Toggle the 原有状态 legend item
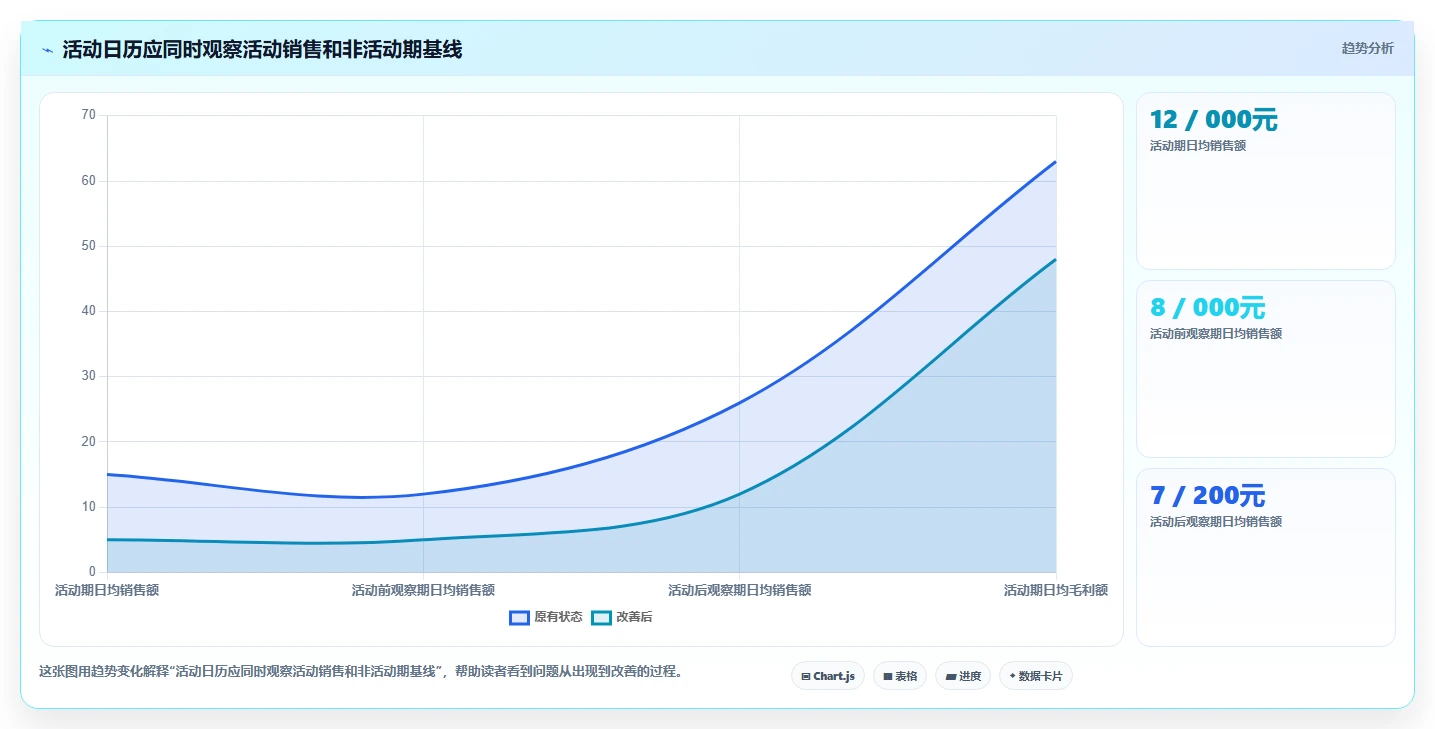 click(546, 618)
